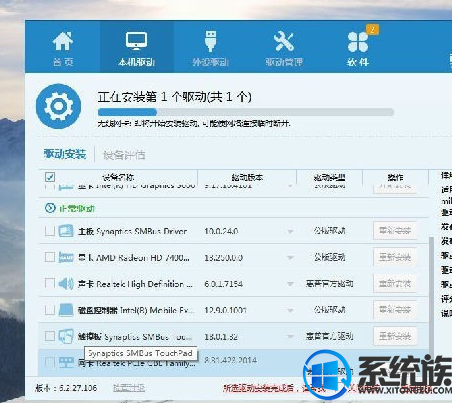Click the sound card speaker icon
Screen dimensions: 452x403
point(66,284)
